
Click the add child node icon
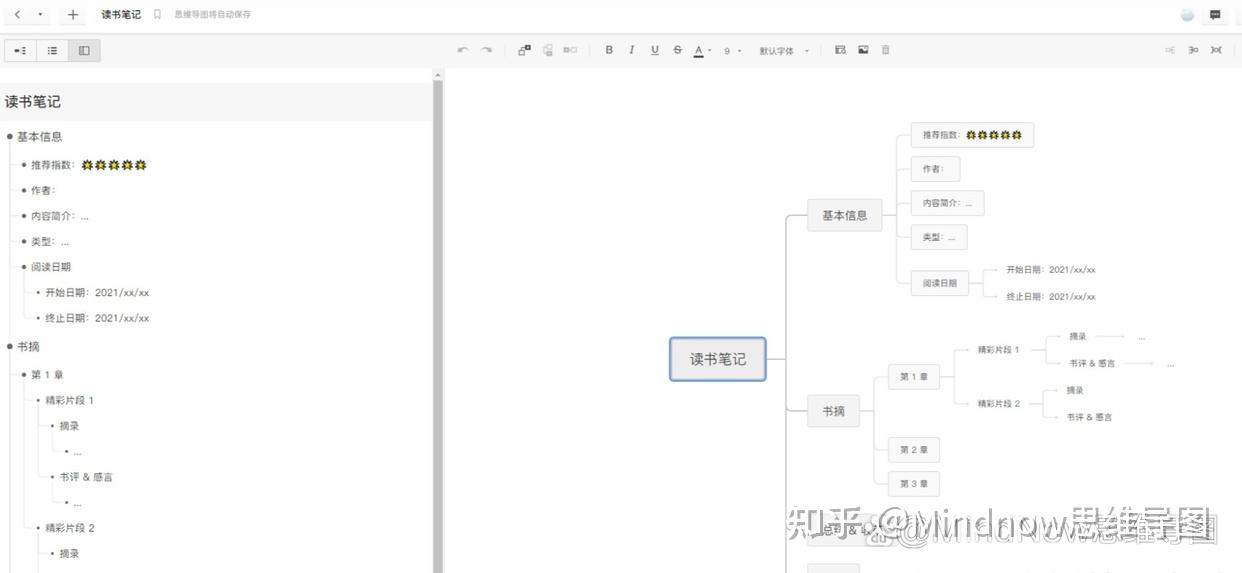coord(525,50)
